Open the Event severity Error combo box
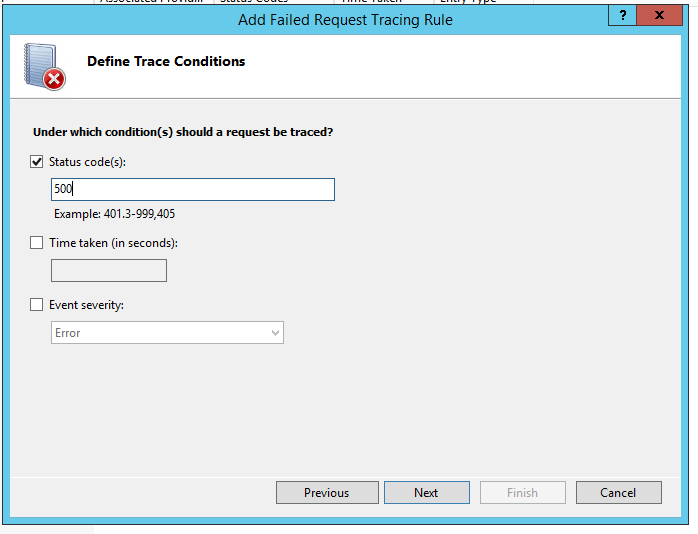698x534 pixels. pyautogui.click(x=167, y=333)
